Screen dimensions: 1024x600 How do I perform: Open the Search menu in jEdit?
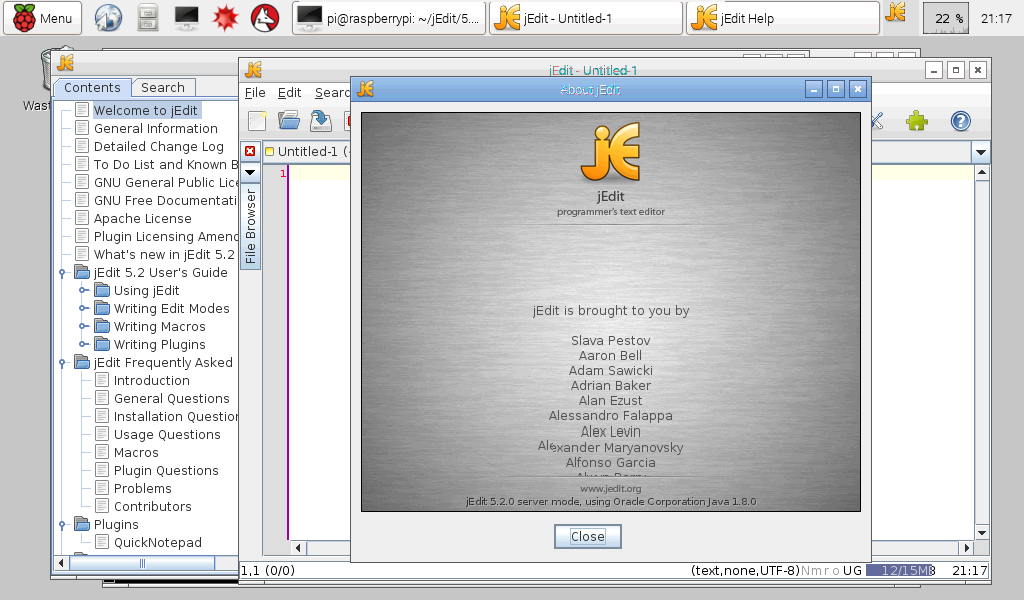click(332, 93)
